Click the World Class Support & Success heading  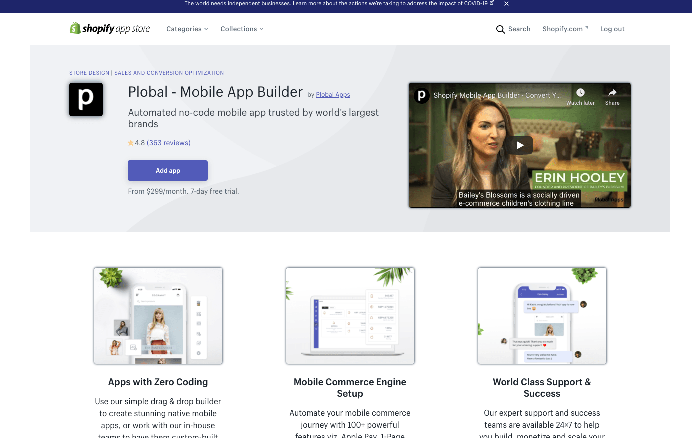tap(542, 388)
